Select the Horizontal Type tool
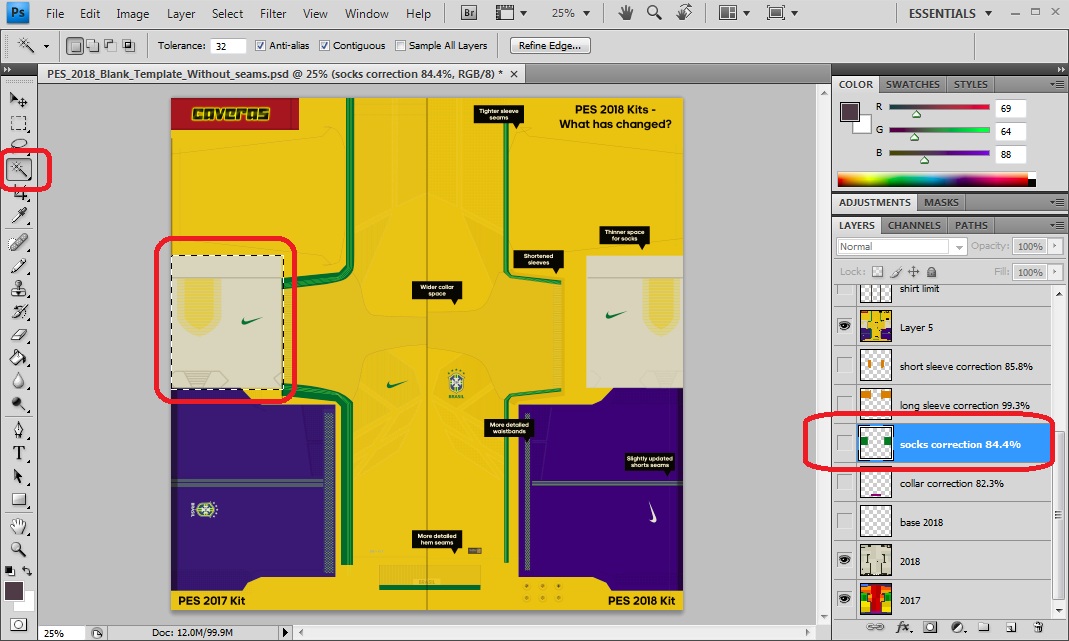 pyautogui.click(x=18, y=453)
